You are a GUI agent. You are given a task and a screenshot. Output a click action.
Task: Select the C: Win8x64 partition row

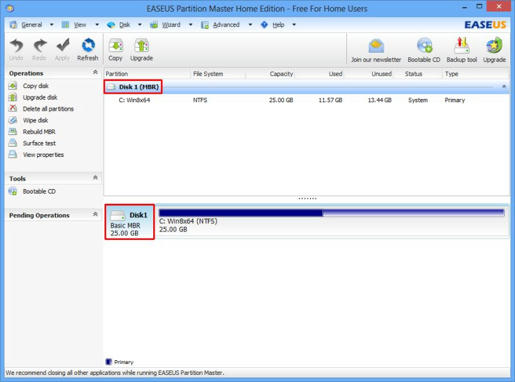pos(307,100)
